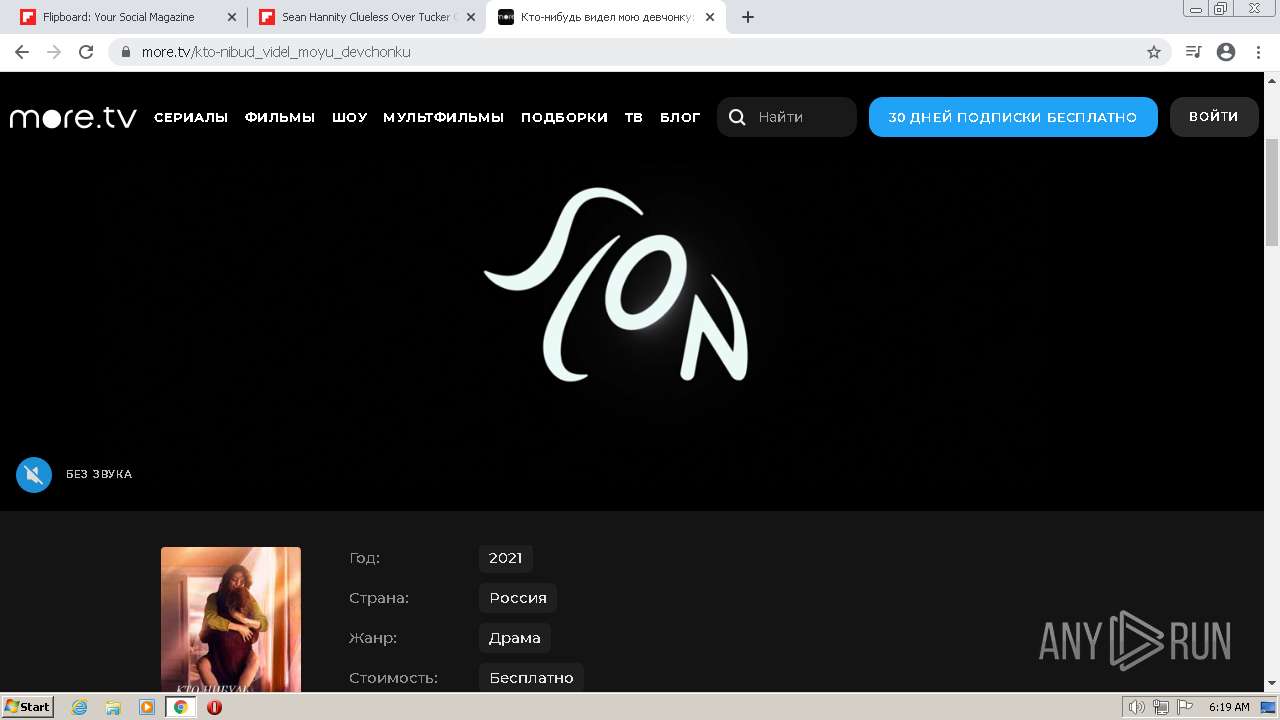The height and width of the screenshot is (720, 1280).
Task: Open the Сериалы menu section
Action: coord(191,117)
